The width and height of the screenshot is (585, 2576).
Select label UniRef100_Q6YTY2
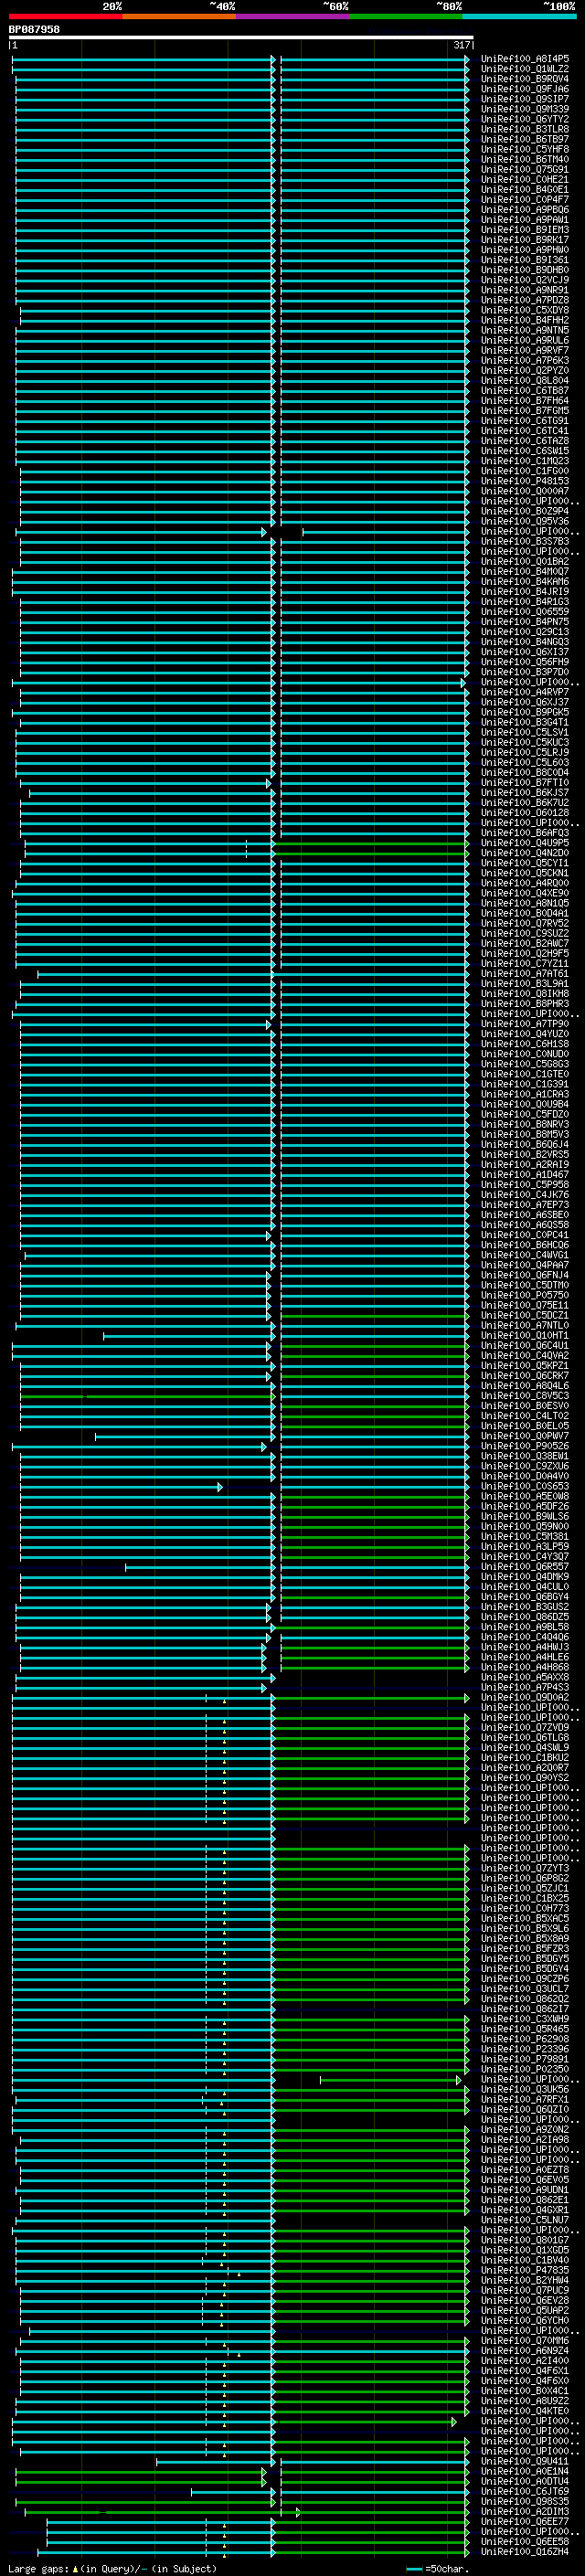[525, 119]
